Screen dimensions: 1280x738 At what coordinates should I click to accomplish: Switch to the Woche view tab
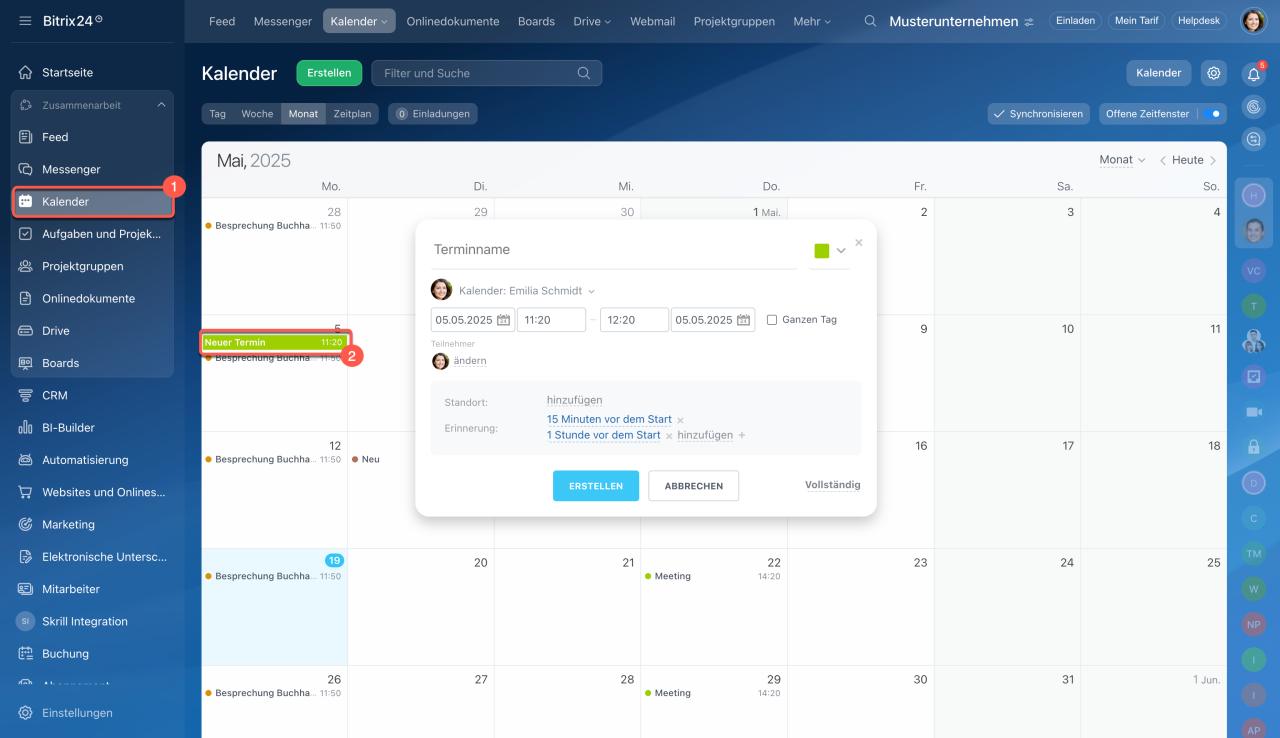(x=257, y=114)
